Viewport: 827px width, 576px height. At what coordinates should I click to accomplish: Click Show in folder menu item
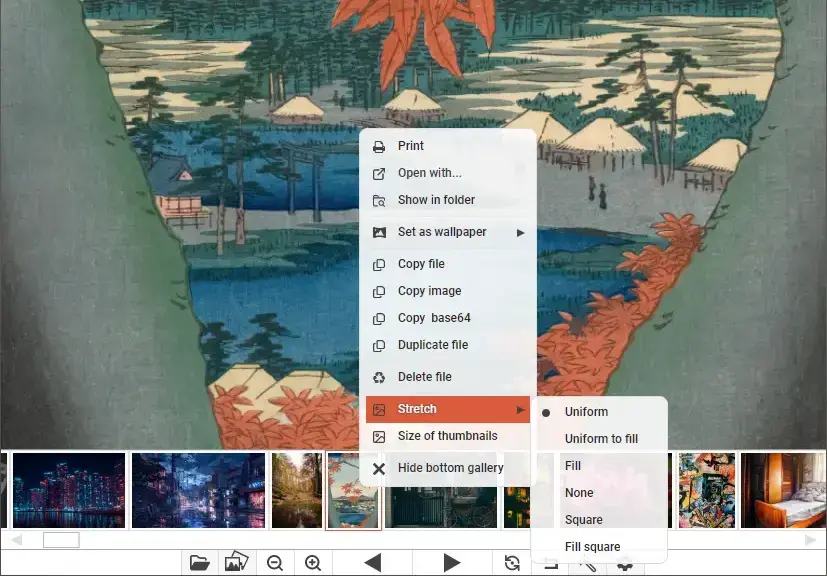[436, 200]
